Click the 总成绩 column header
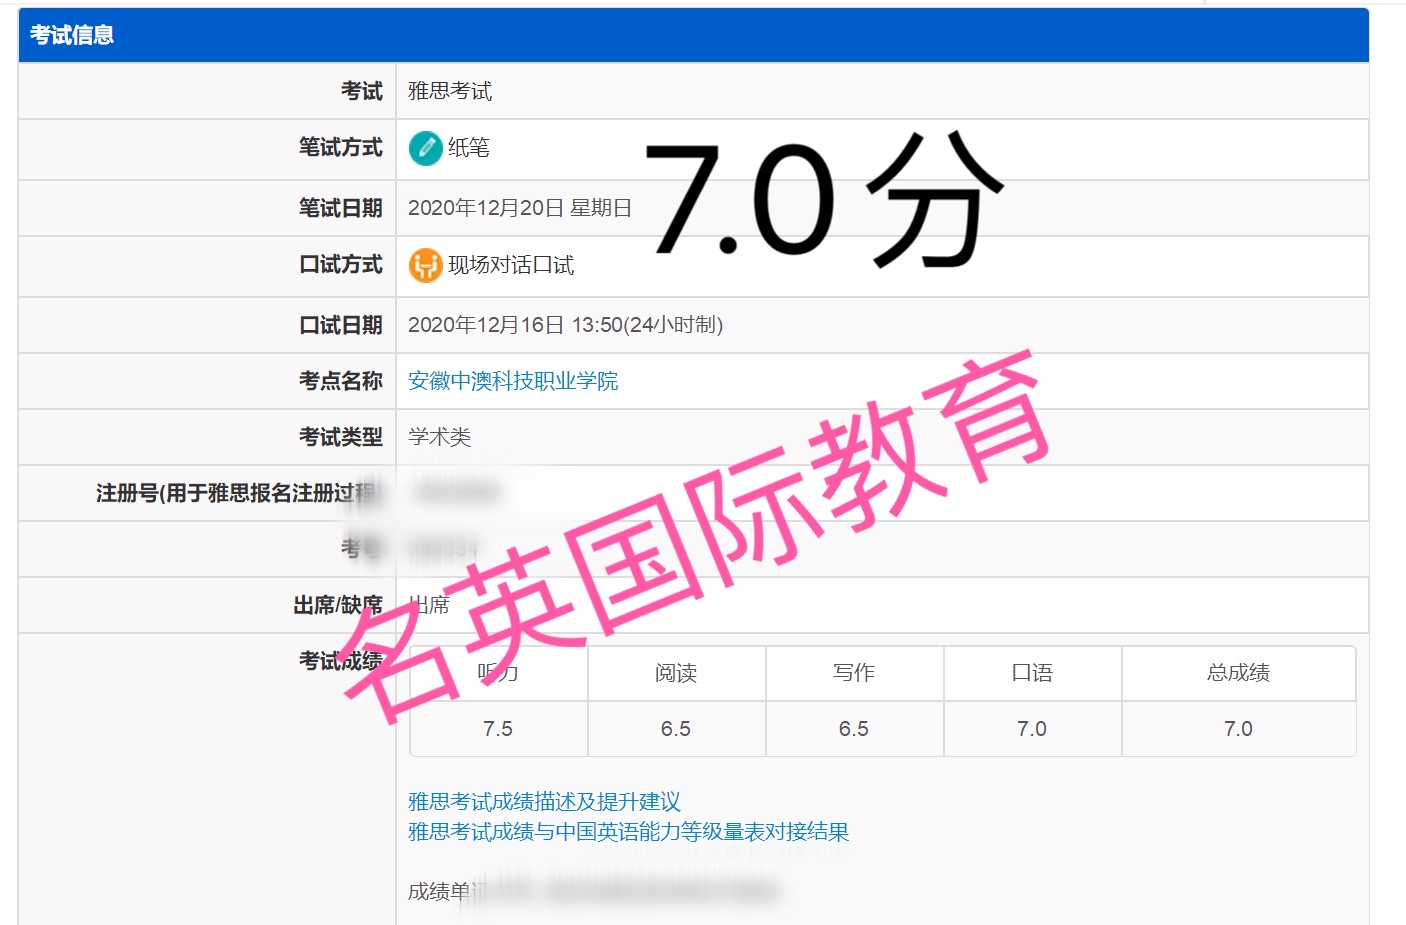 pyautogui.click(x=1238, y=673)
